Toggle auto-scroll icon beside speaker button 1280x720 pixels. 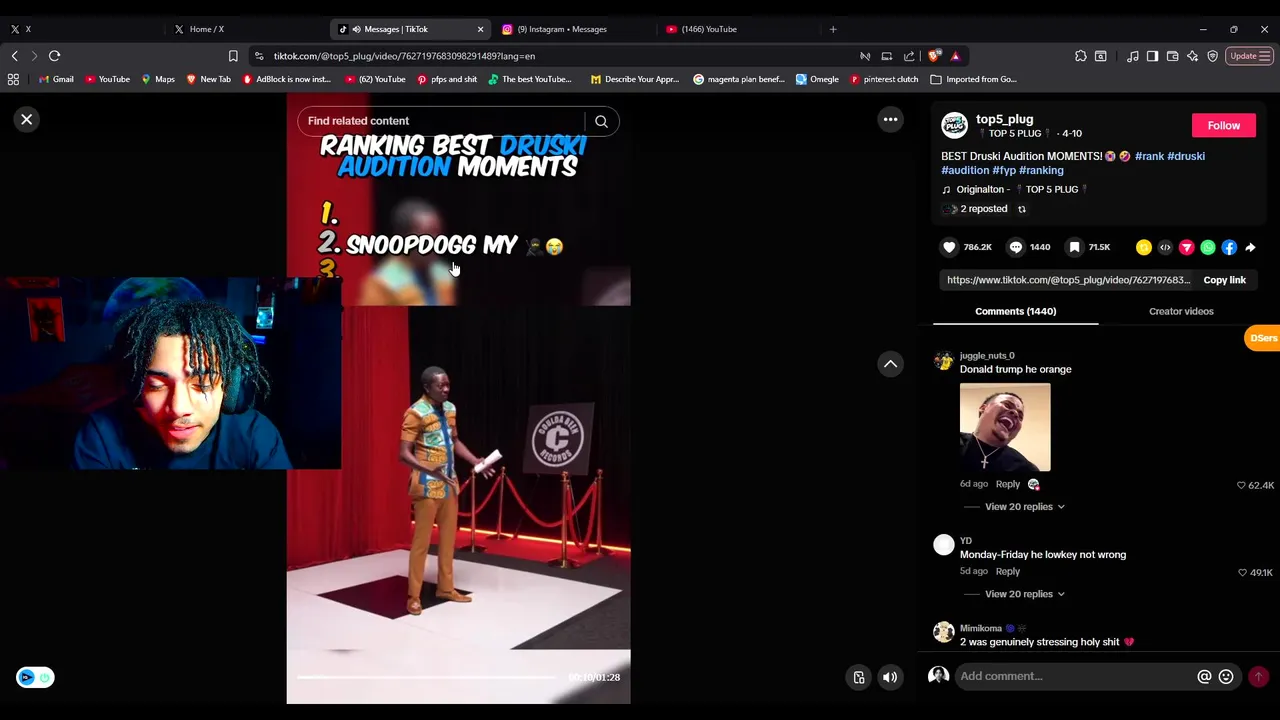coord(858,678)
